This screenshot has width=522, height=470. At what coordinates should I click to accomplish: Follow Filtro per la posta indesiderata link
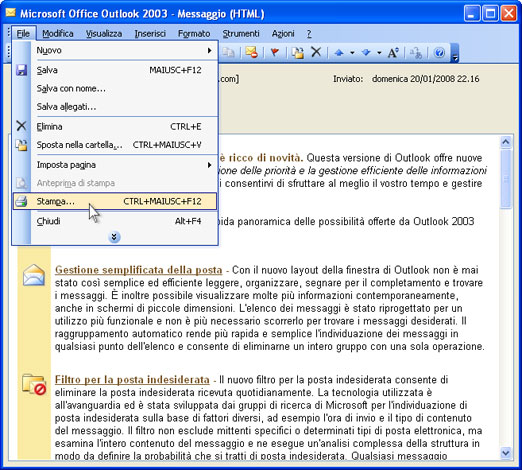point(132,380)
